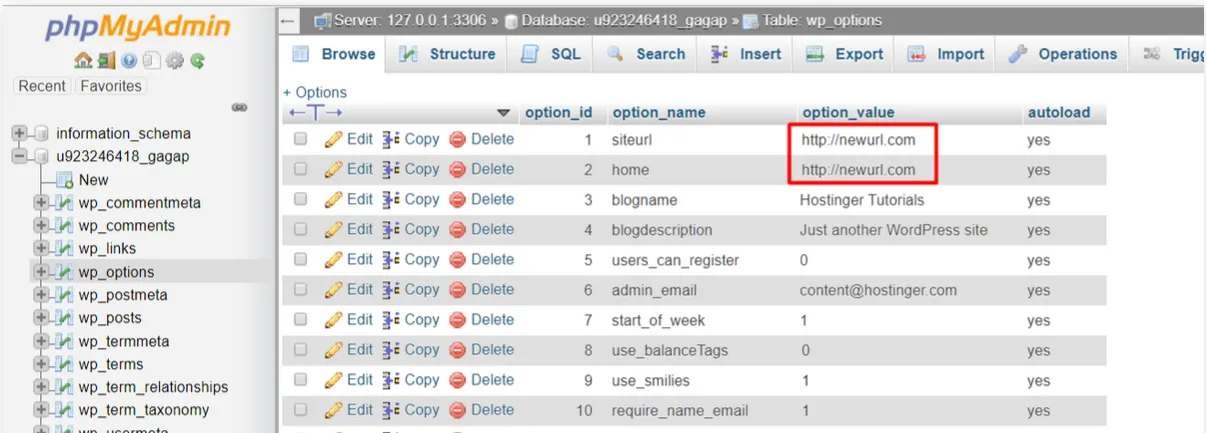Open the Structure tab

[448, 54]
